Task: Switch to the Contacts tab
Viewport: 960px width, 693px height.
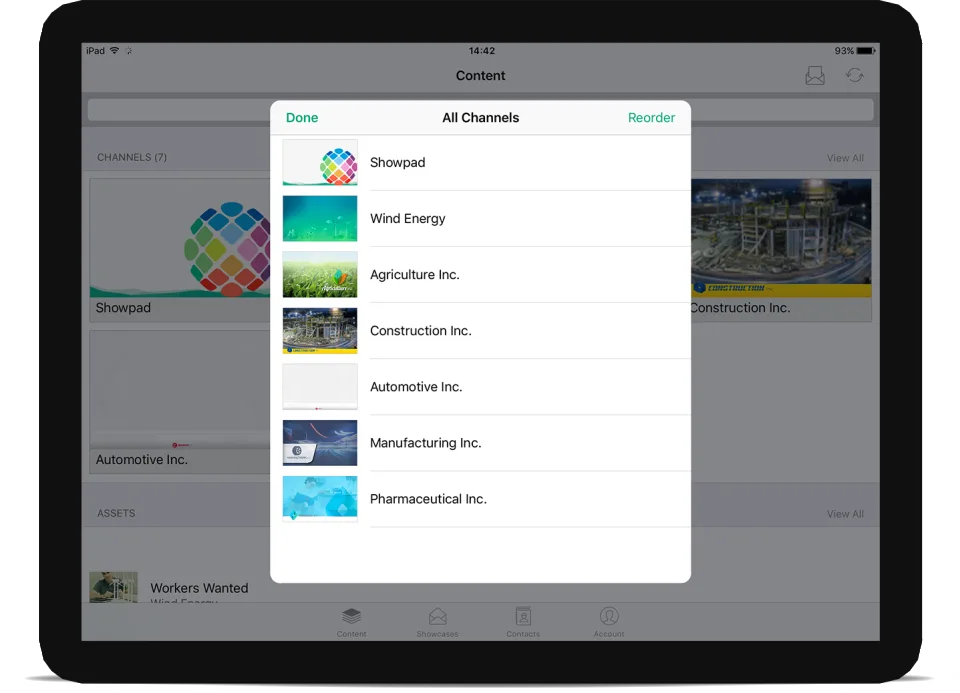Action: (x=523, y=623)
